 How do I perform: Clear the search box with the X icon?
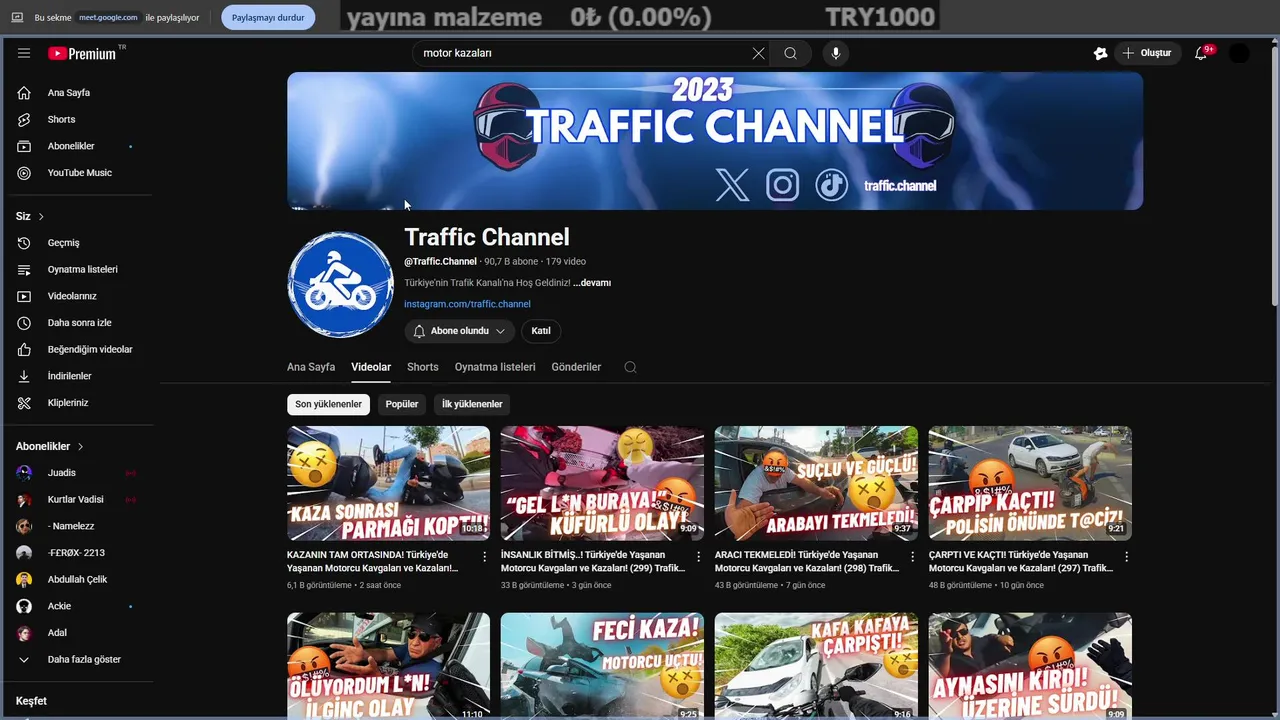[x=758, y=53]
